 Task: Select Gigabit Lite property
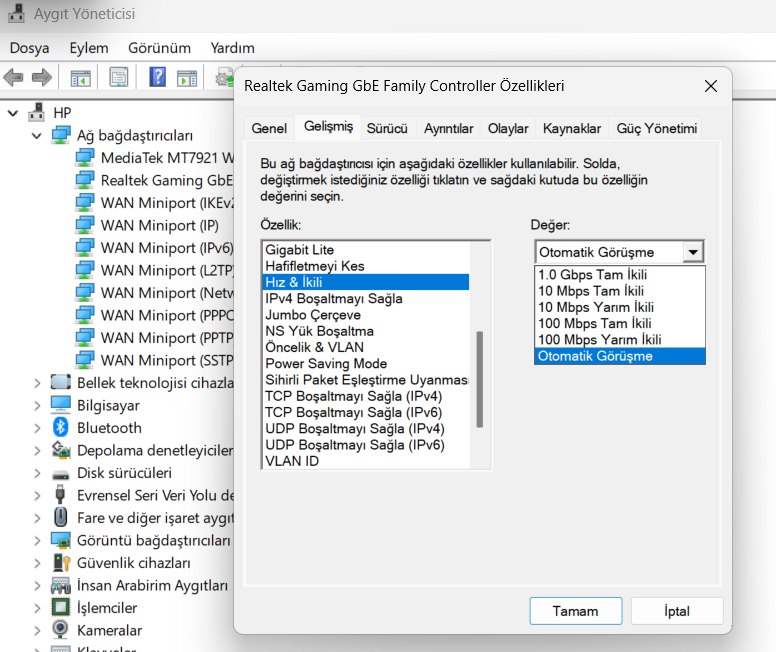coord(366,250)
